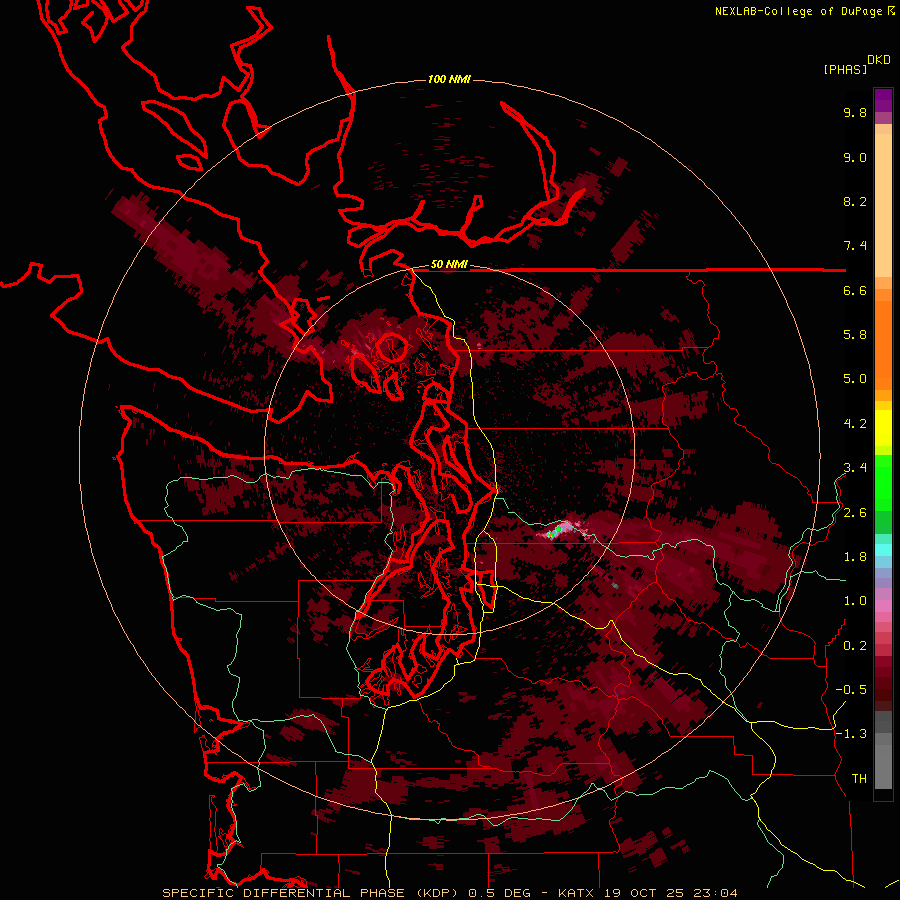The height and width of the screenshot is (900, 900).
Task: Click the [PHAS] units label
Action: click(x=845, y=69)
